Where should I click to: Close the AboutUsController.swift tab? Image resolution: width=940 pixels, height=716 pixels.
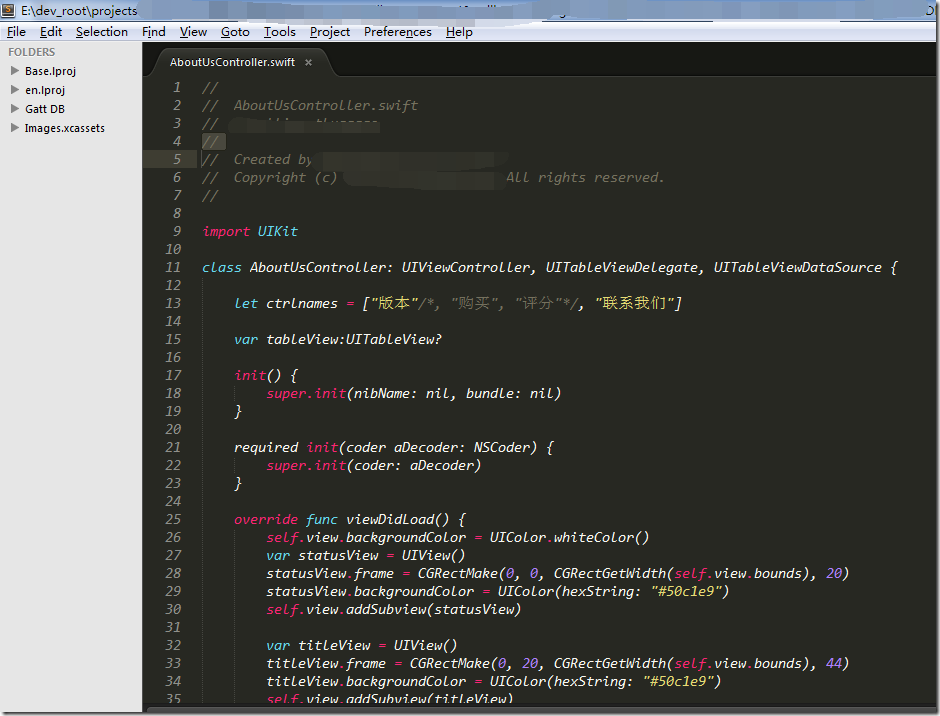[x=308, y=62]
